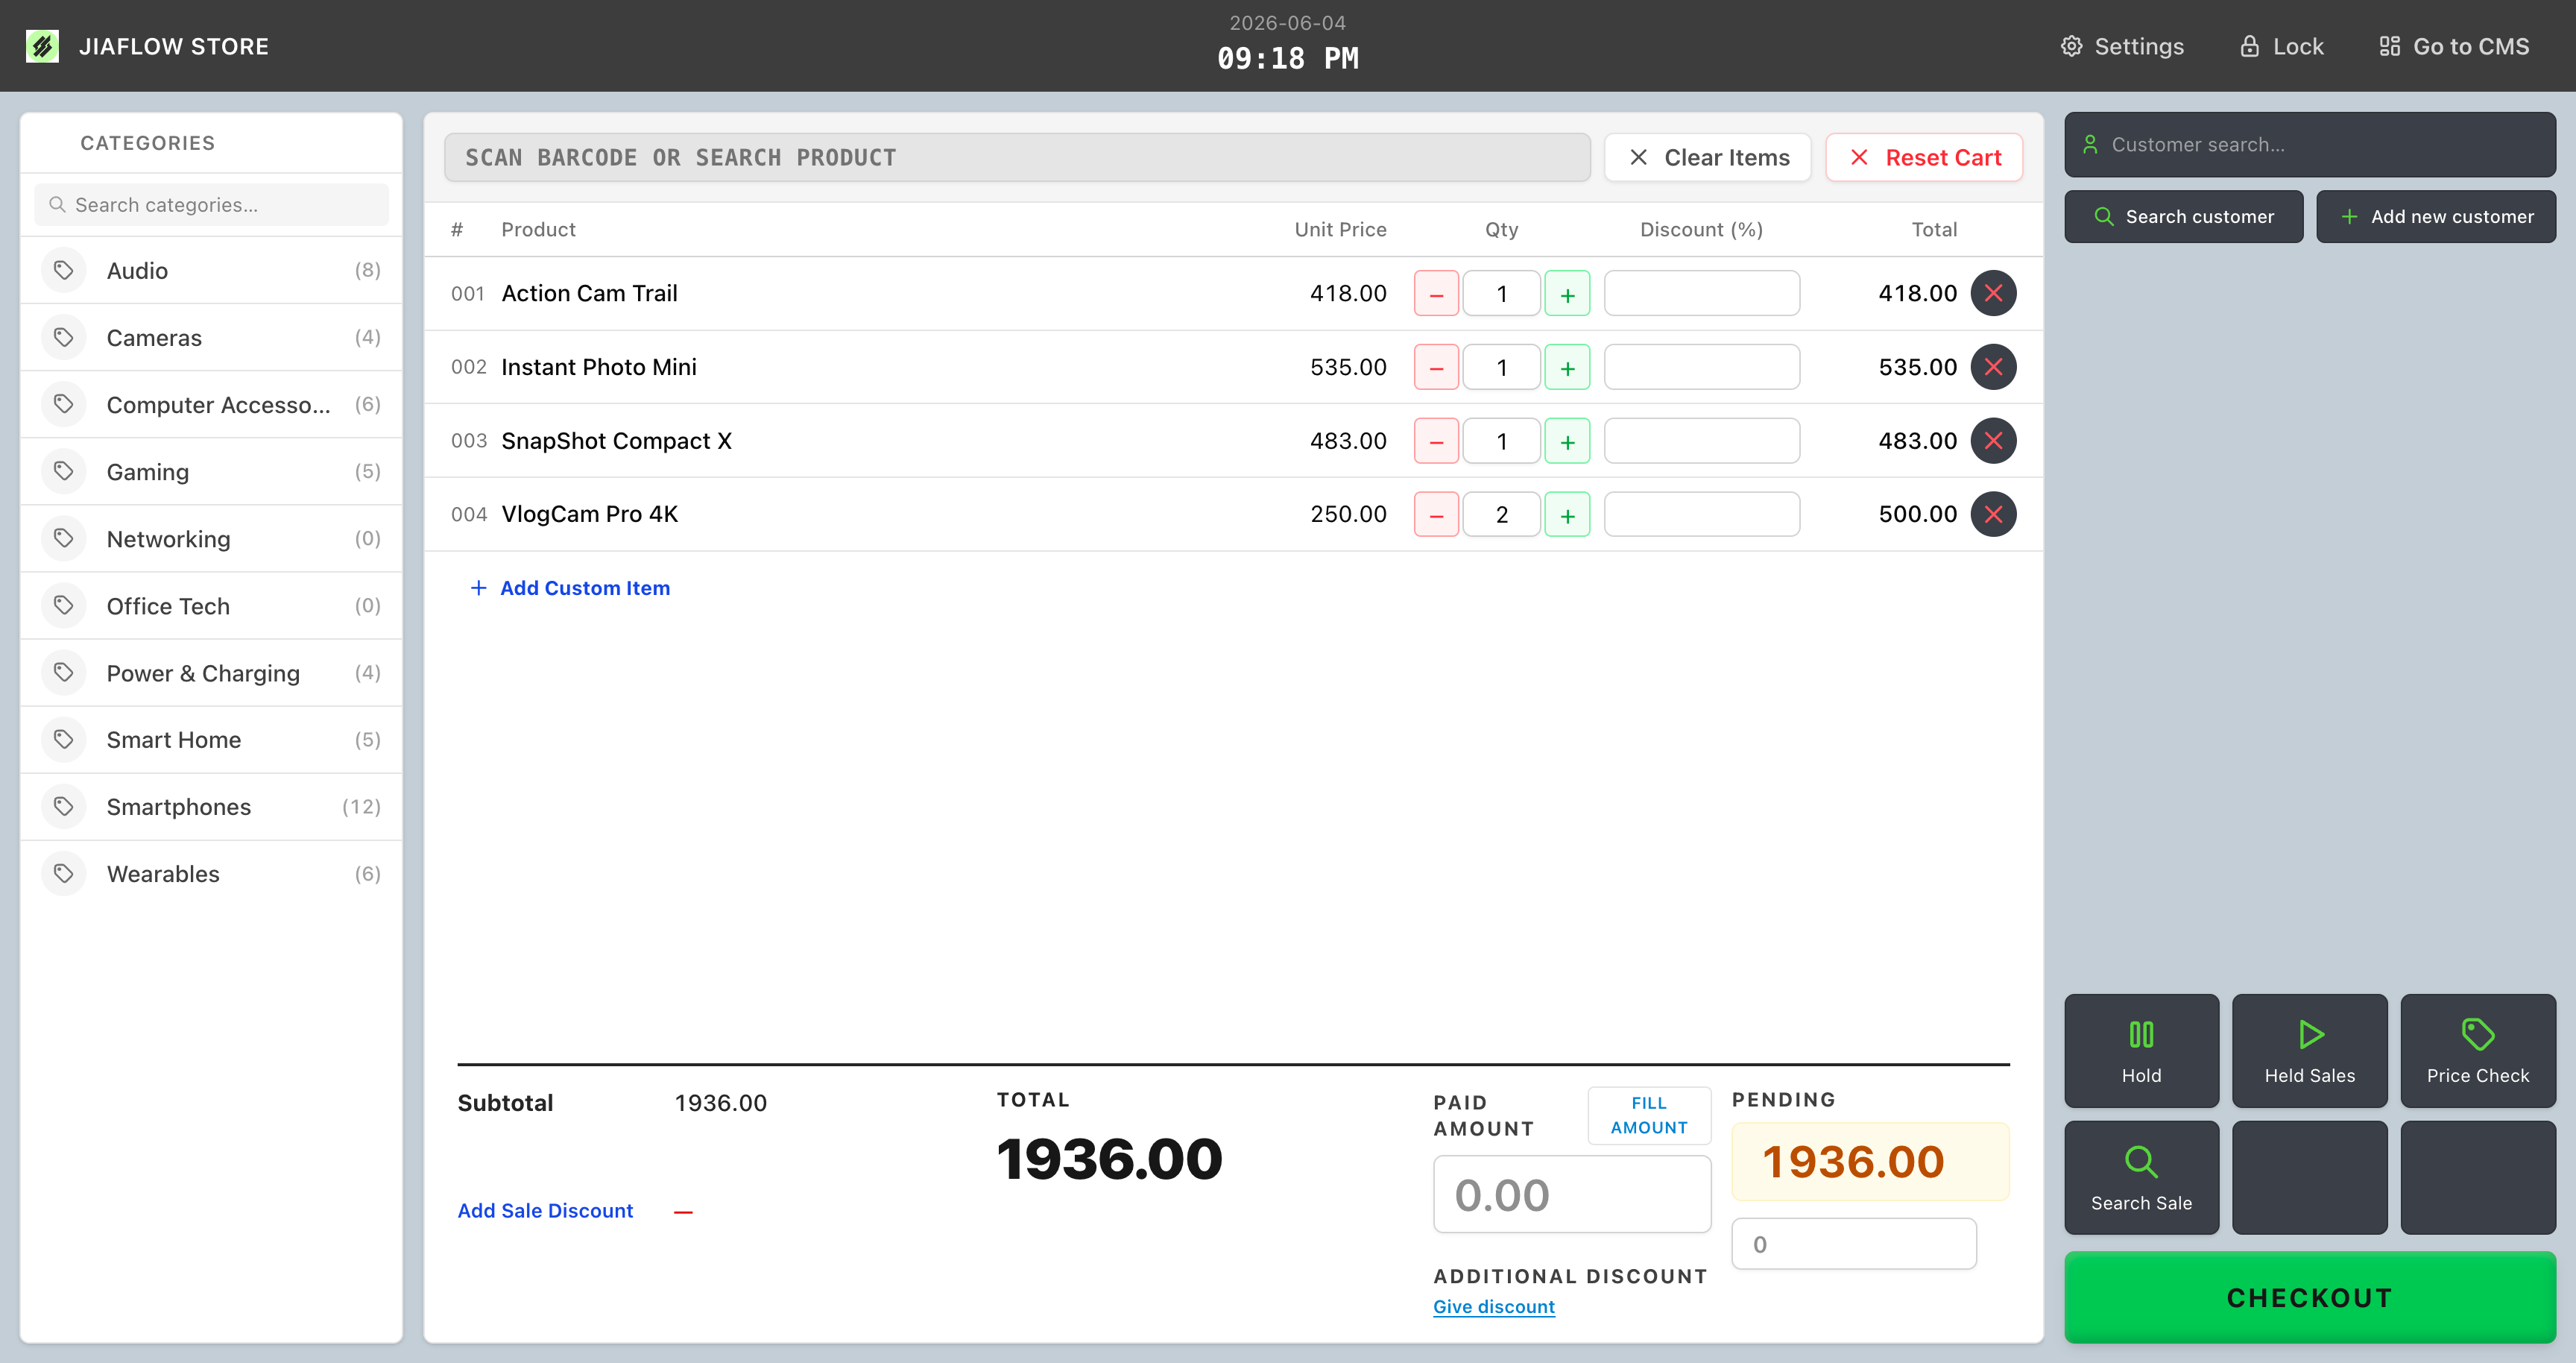This screenshot has height=1363, width=2576.
Task: Increase quantity of VlogCam Pro 4K
Action: (x=1567, y=514)
